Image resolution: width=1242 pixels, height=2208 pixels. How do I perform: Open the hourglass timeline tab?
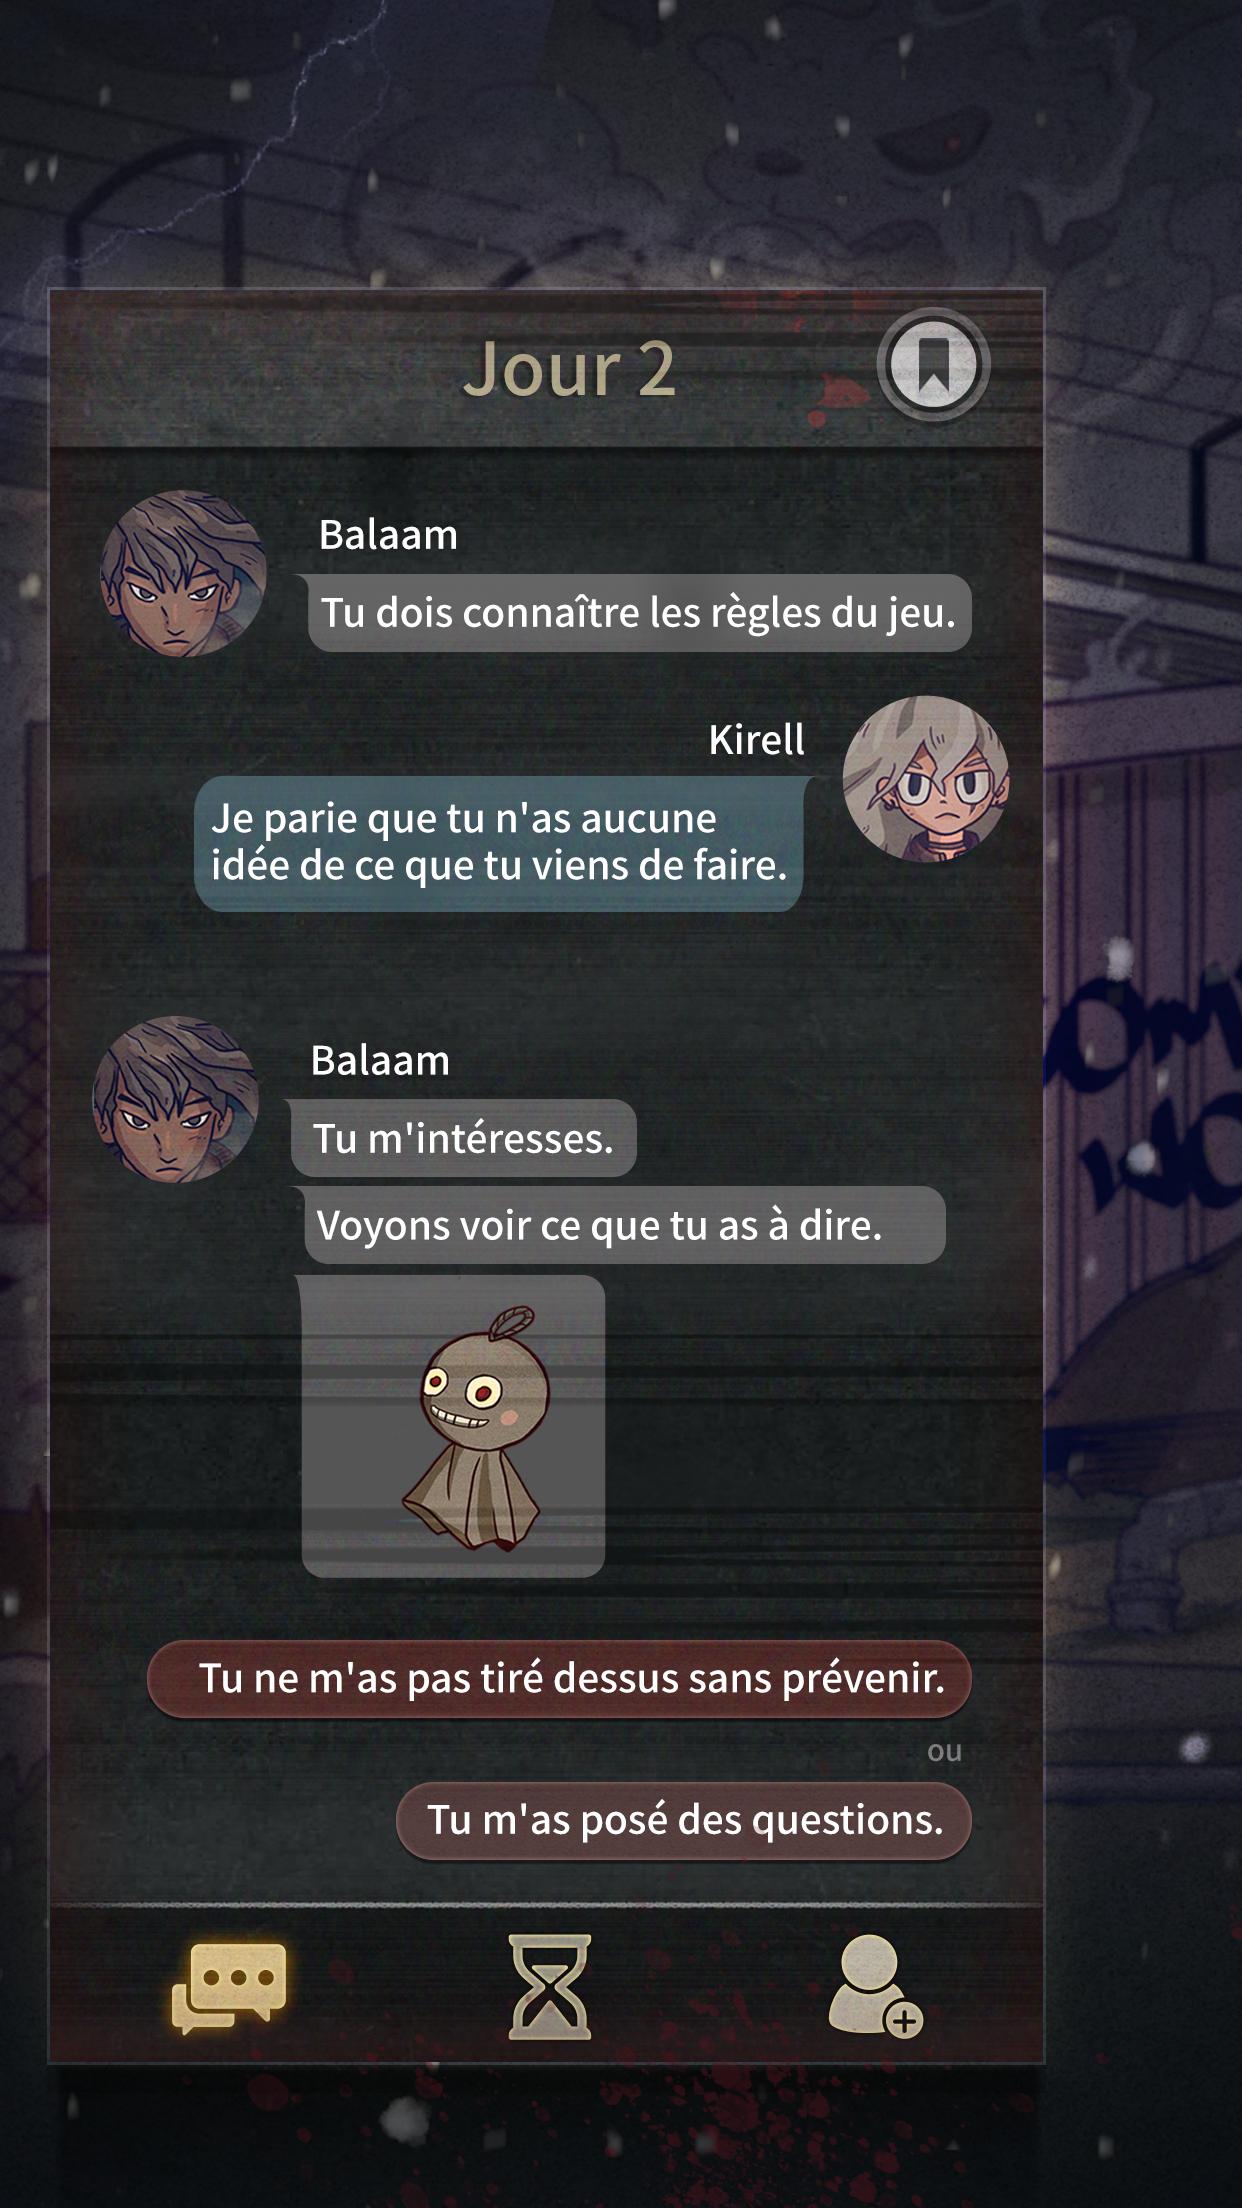point(549,1987)
